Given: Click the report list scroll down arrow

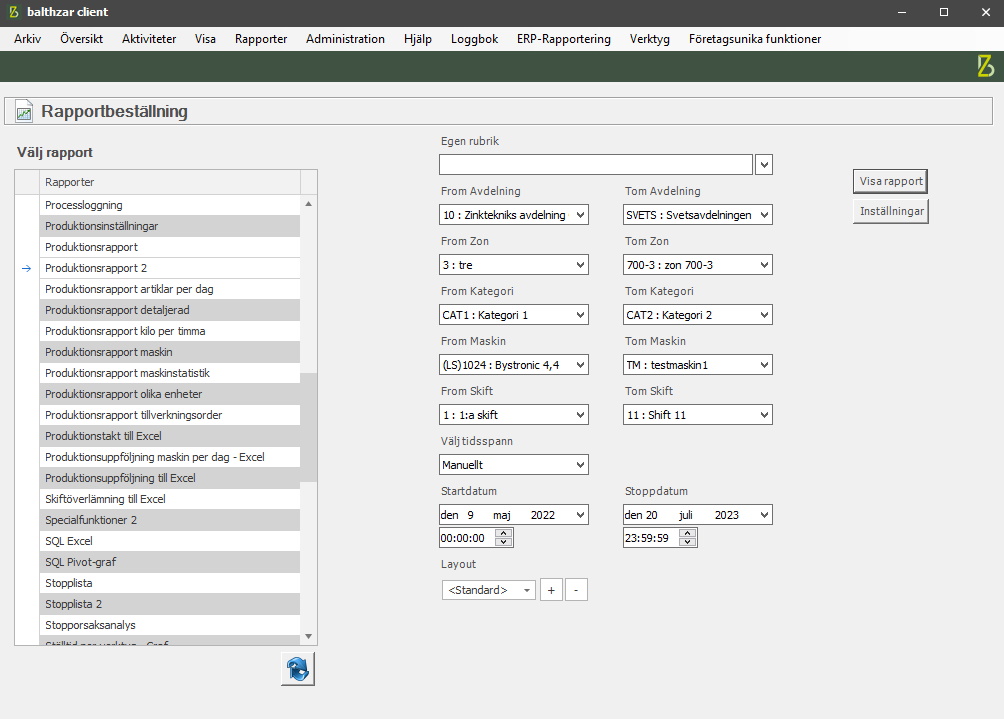Looking at the screenshot, I should (309, 636).
